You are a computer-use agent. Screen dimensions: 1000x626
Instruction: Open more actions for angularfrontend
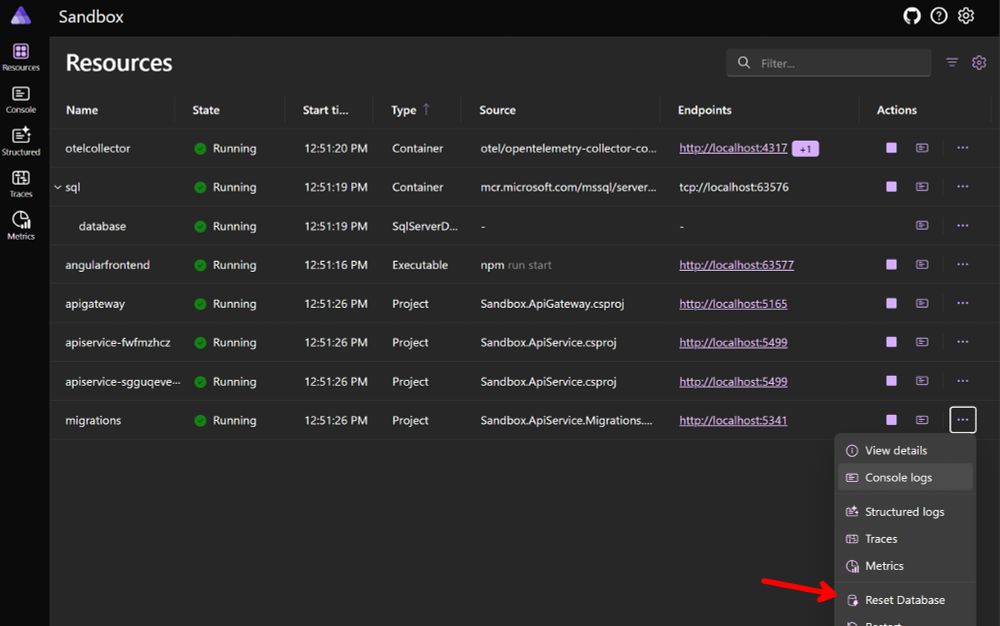pyautogui.click(x=962, y=265)
